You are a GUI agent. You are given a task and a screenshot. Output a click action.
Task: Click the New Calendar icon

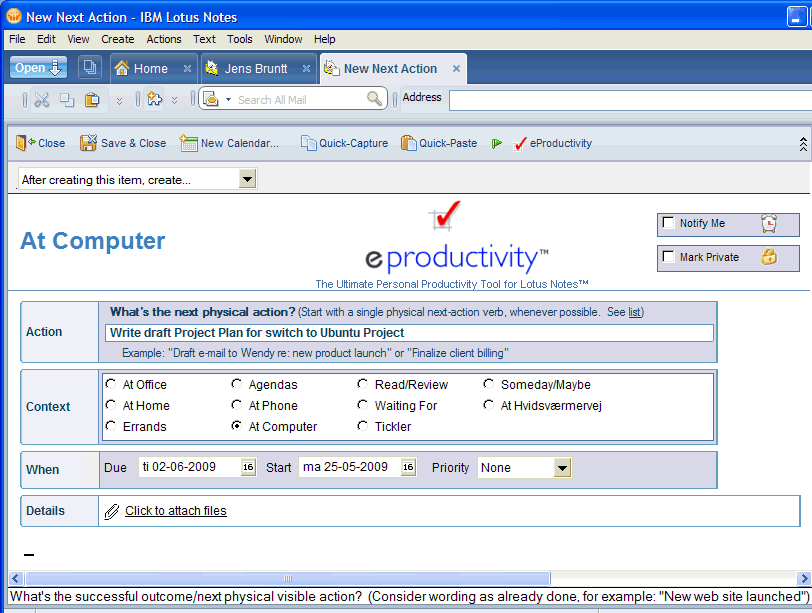(188, 143)
